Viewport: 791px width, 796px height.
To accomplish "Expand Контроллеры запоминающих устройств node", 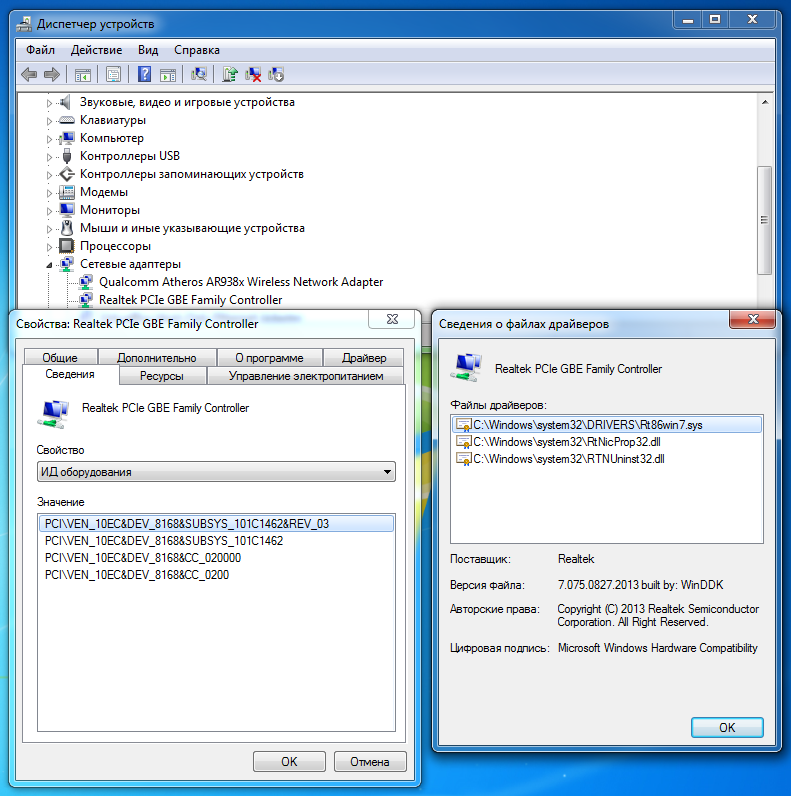I will [49, 175].
